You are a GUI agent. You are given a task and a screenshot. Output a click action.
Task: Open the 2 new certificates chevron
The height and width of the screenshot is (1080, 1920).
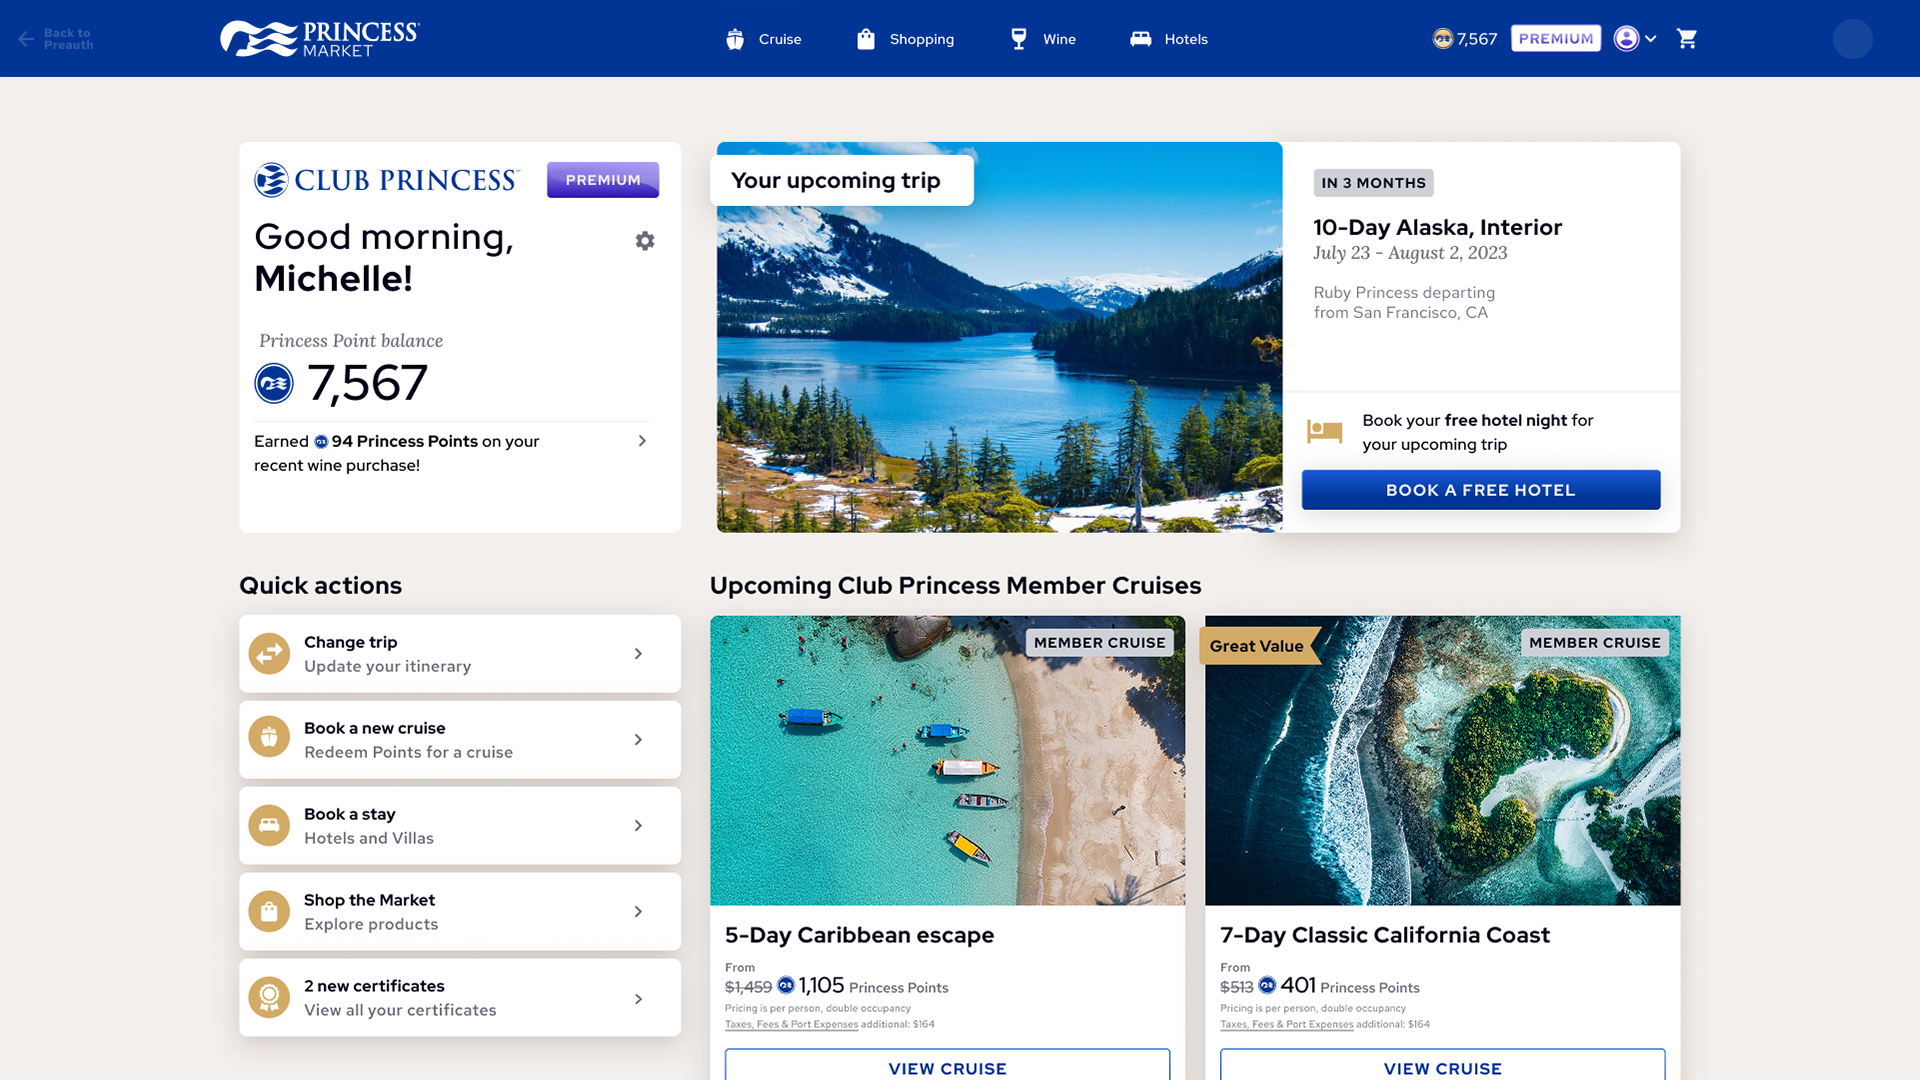[x=638, y=999]
